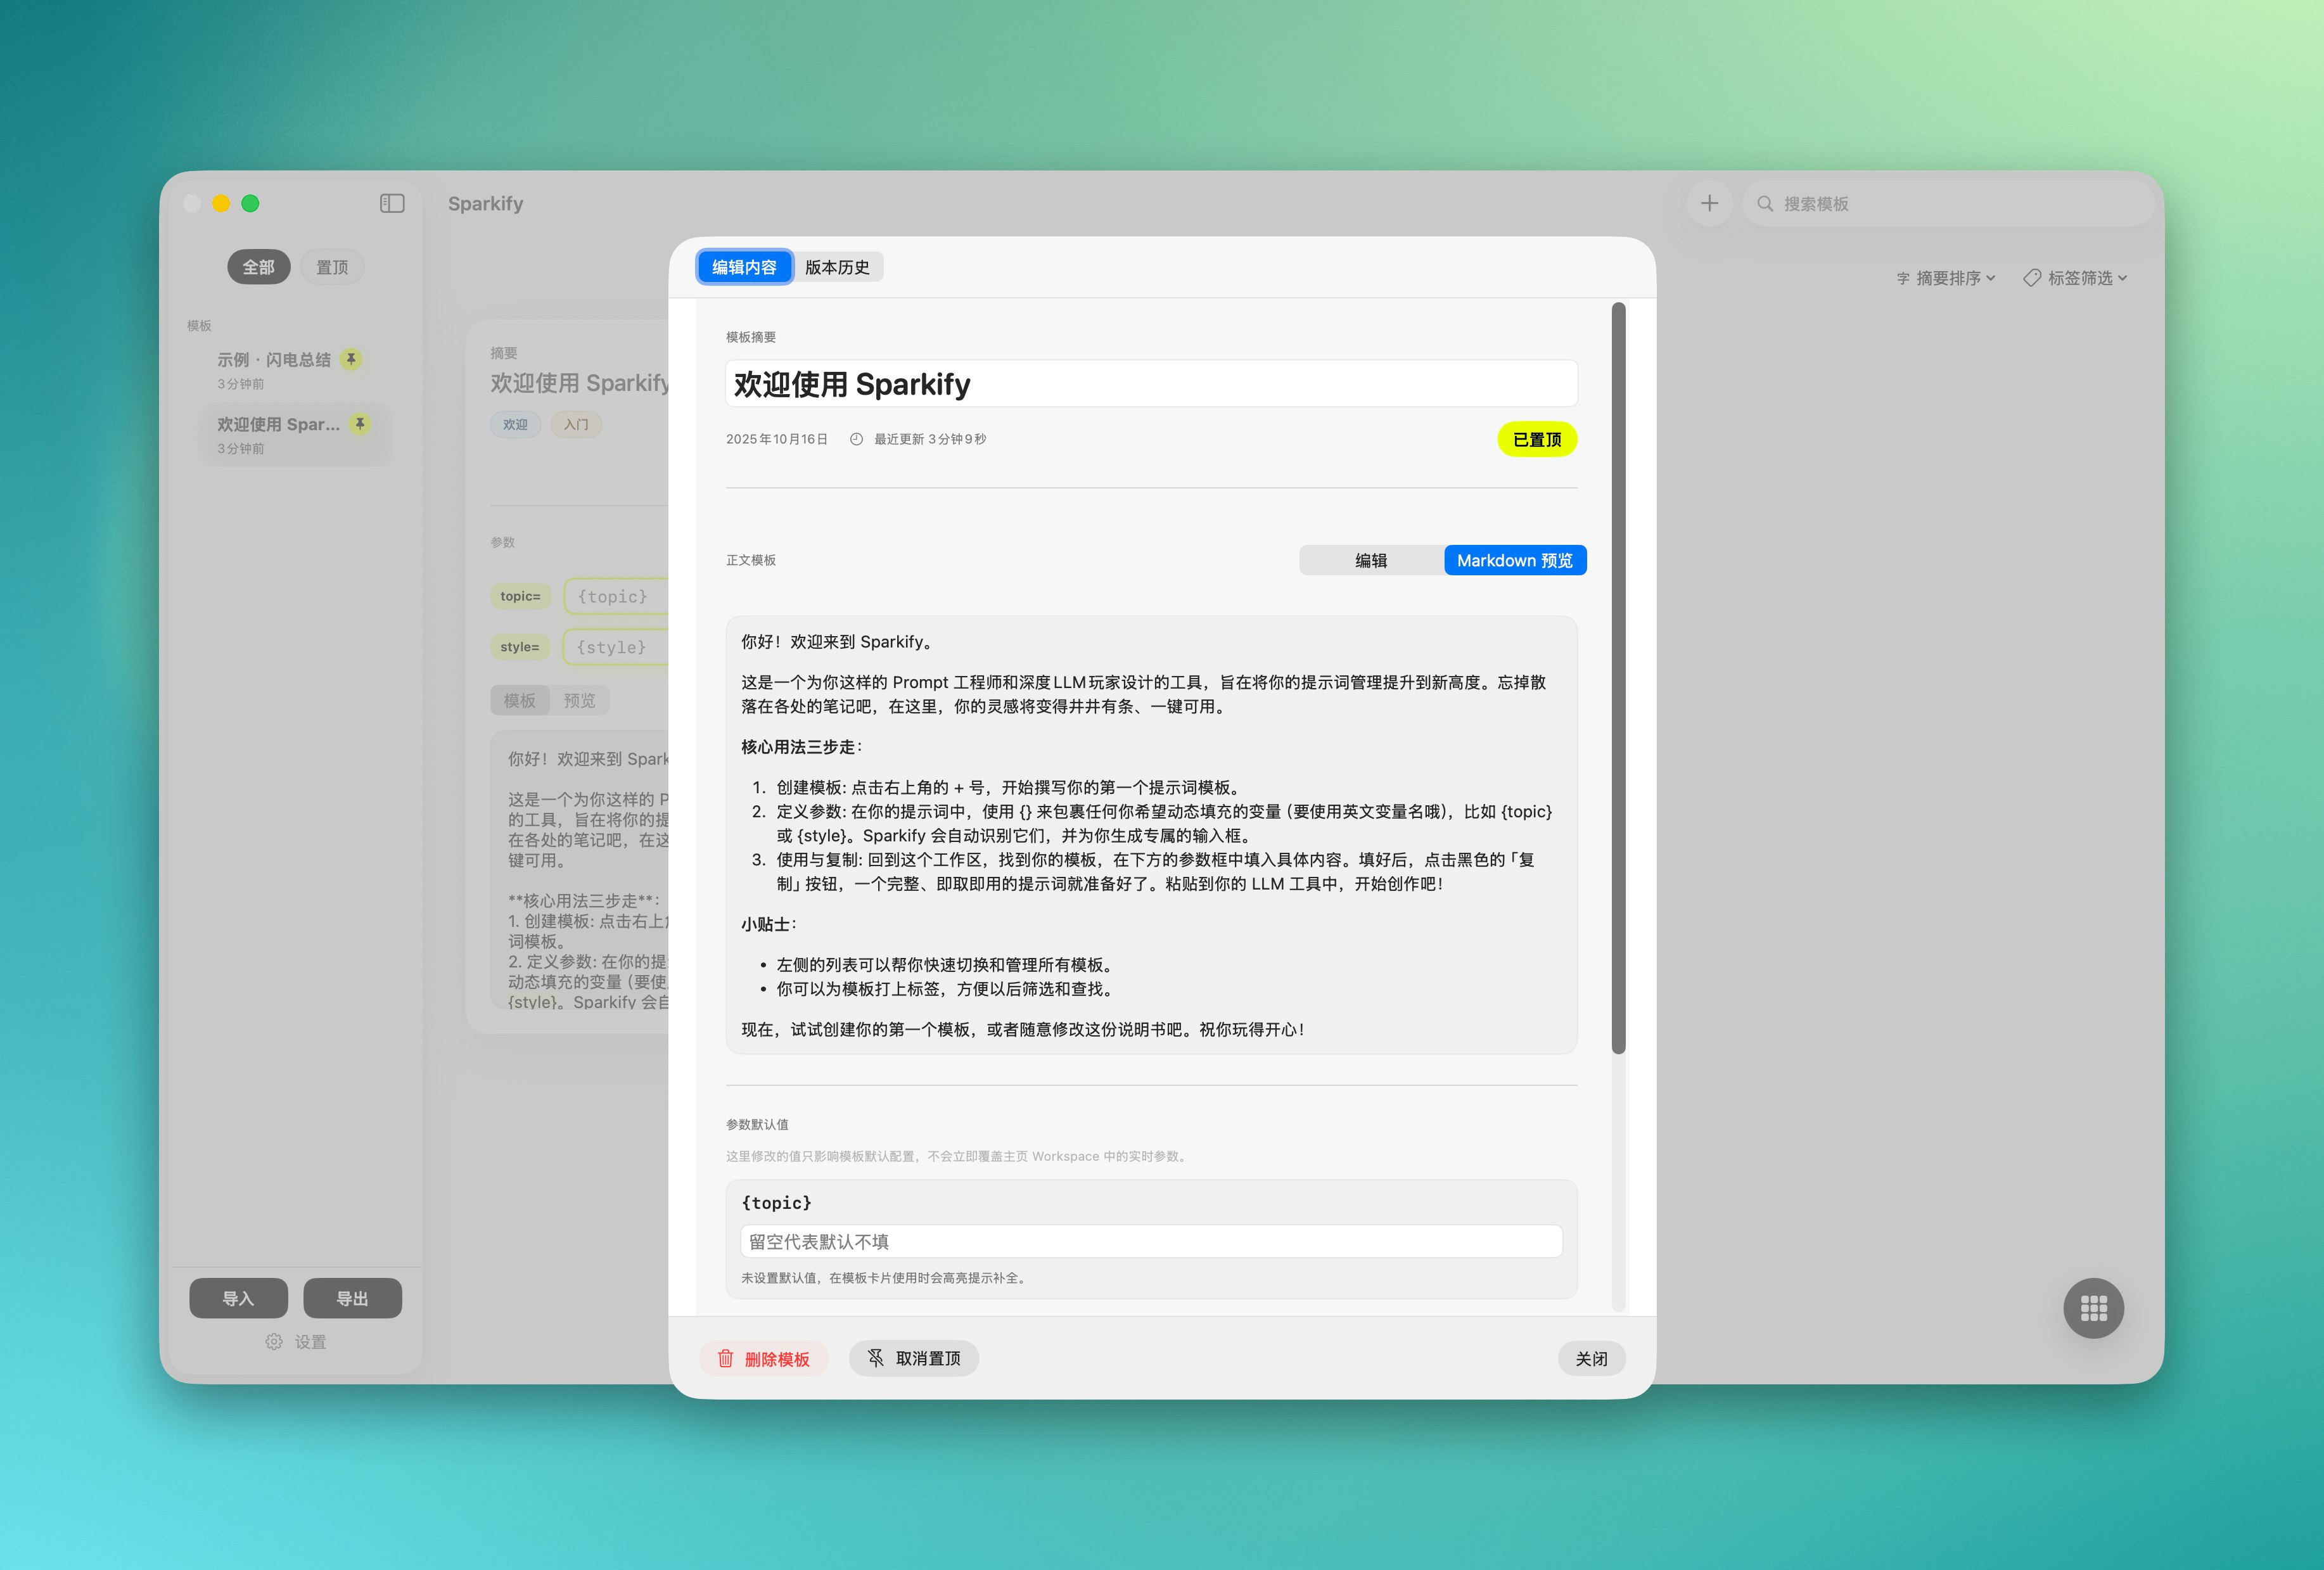Open the grid icon floating button
Image resolution: width=2324 pixels, height=1570 pixels.
click(2093, 1308)
